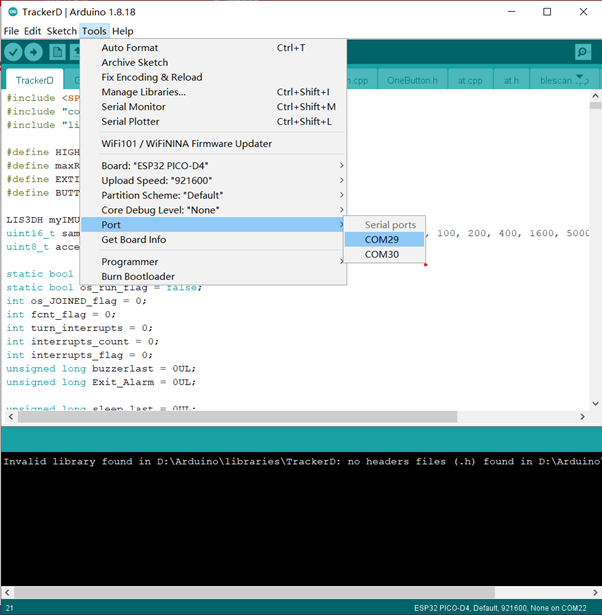Open Manage Libraries...
The image size is (602, 615).
pyautogui.click(x=213, y=92)
